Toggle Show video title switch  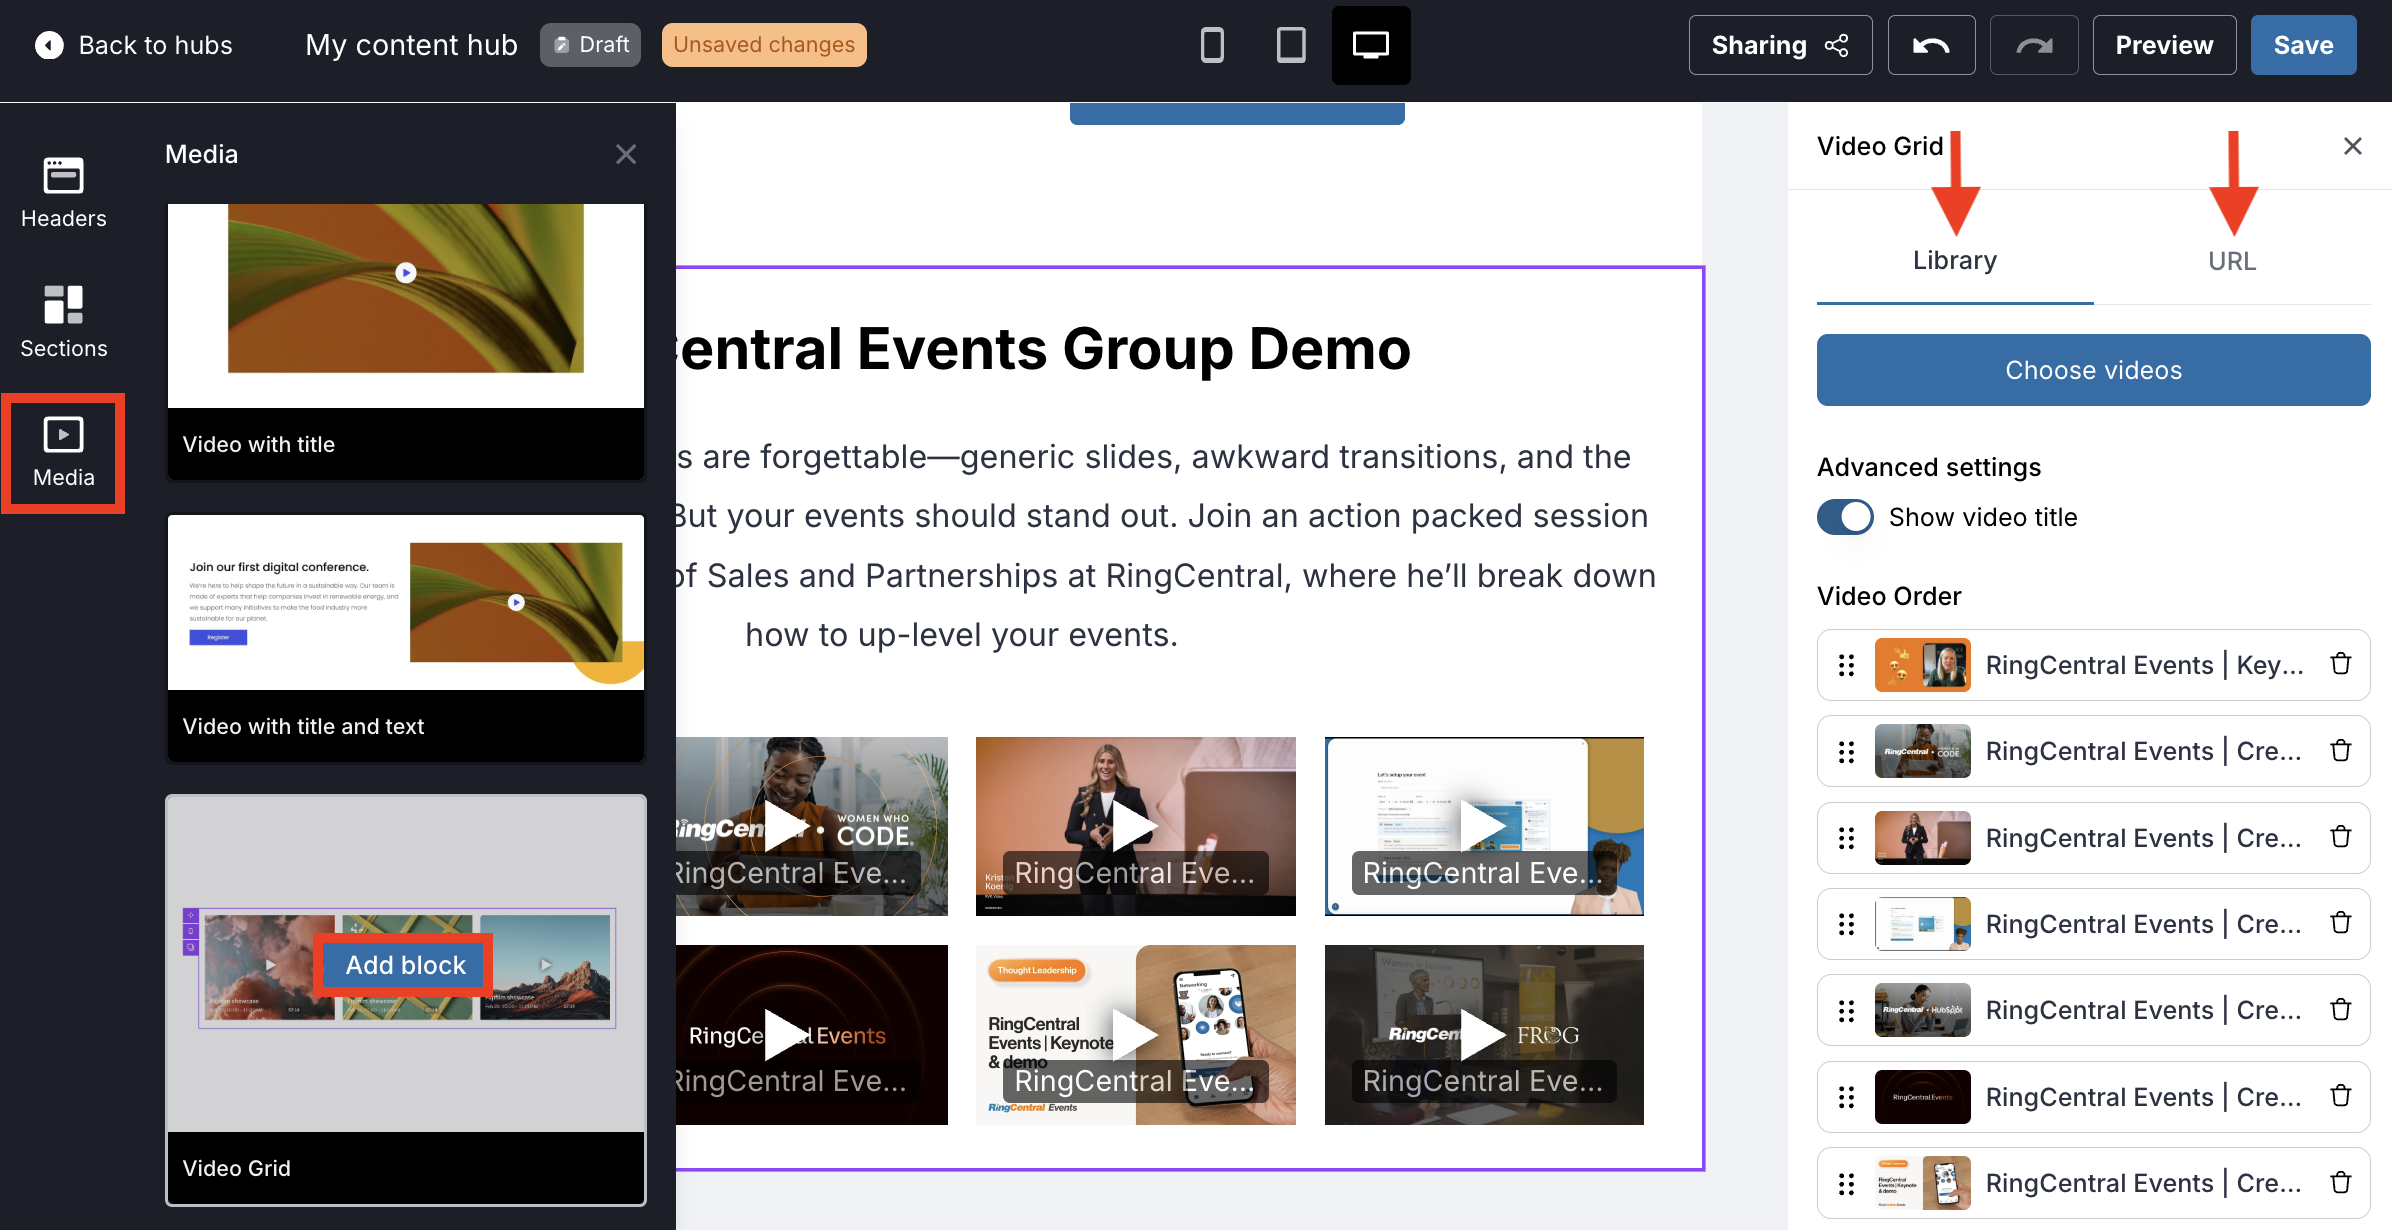1845,517
